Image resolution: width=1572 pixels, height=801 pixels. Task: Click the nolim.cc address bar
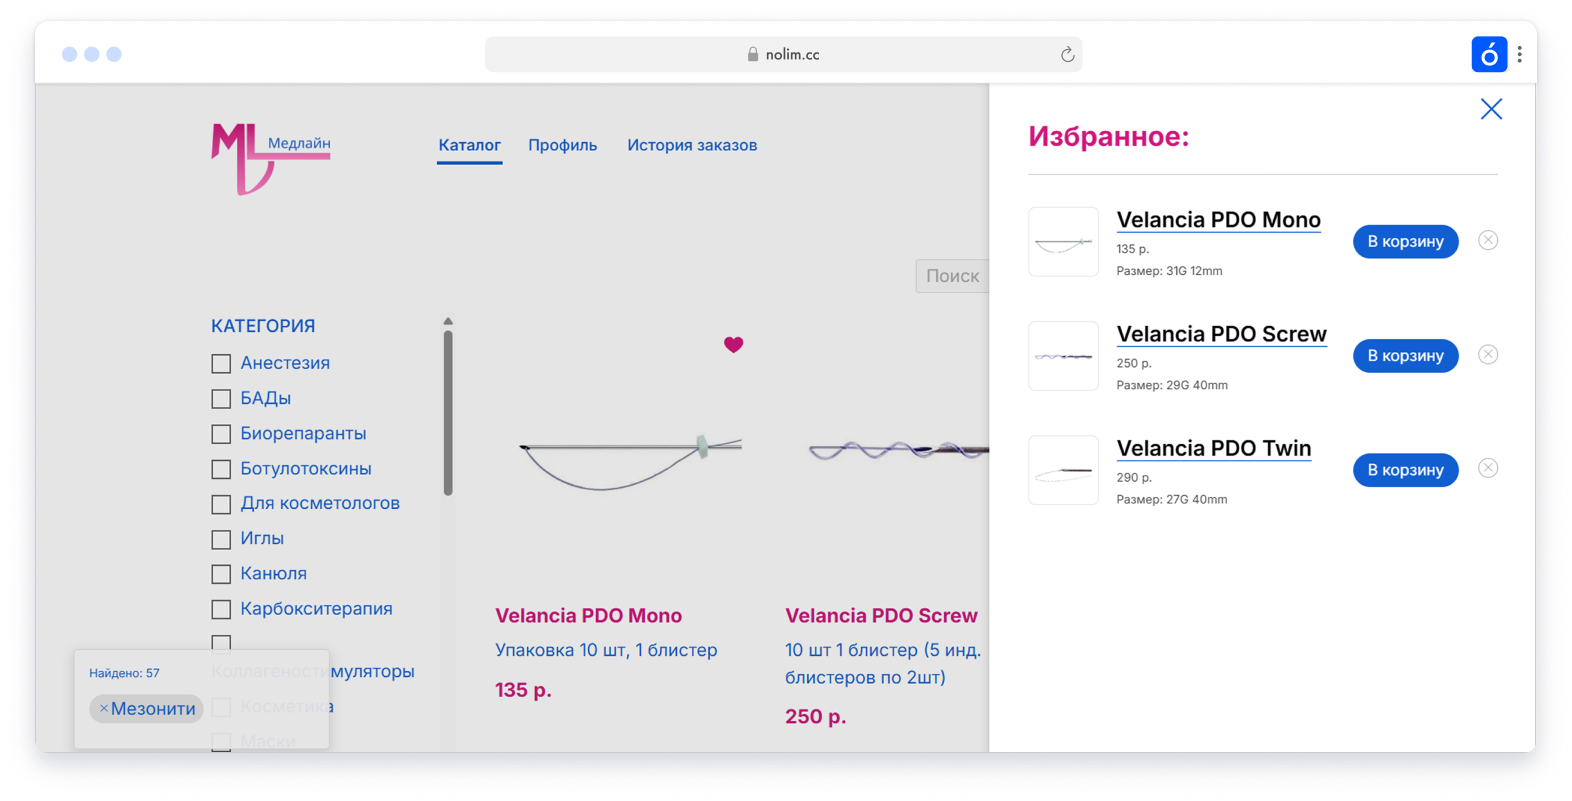[x=783, y=54]
